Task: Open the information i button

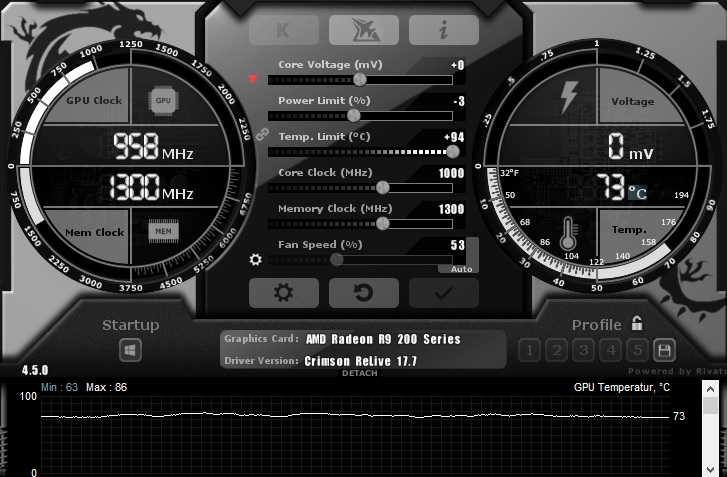Action: (x=444, y=30)
